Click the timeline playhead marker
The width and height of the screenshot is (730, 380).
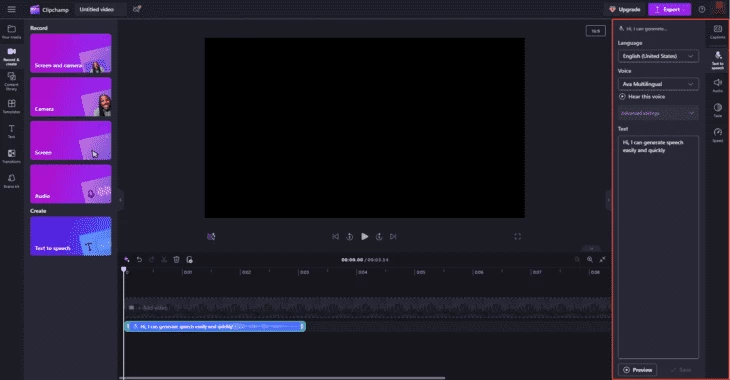click(123, 269)
